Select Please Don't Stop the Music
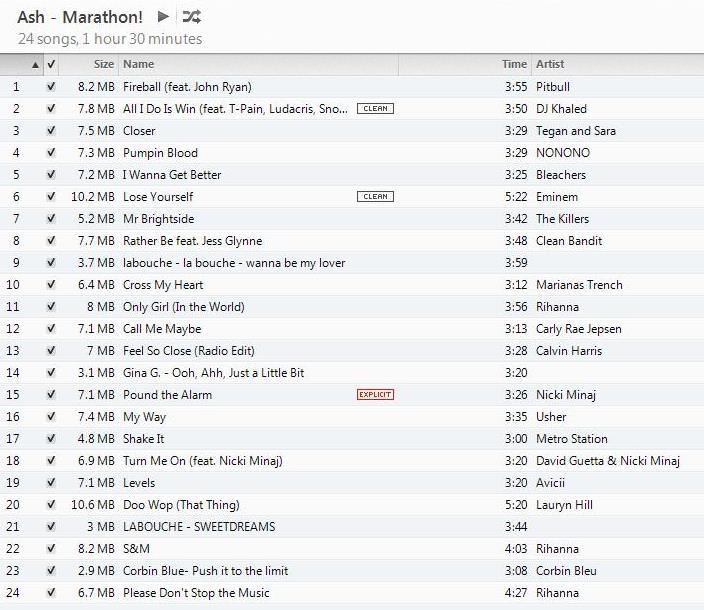This screenshot has height=610, width=704. click(196, 593)
